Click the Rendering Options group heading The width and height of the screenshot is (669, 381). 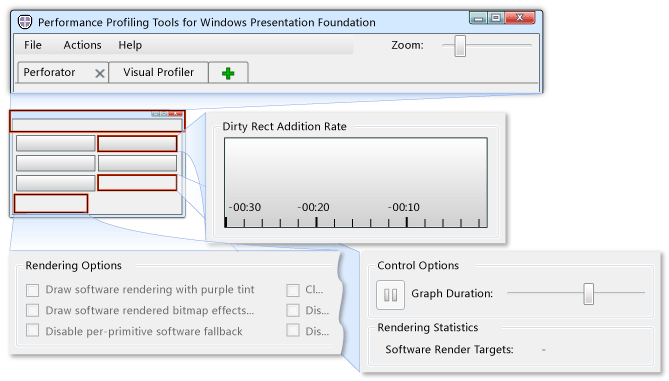coord(73,265)
